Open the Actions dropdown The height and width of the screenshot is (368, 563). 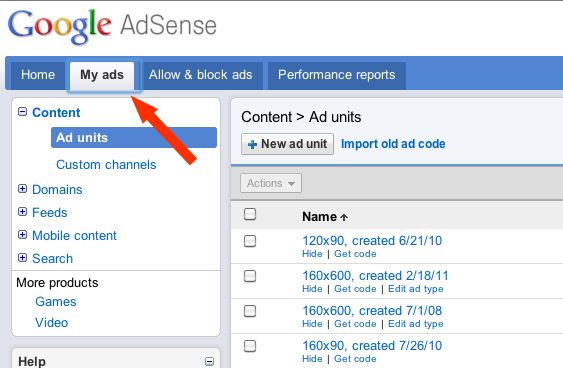(x=271, y=183)
